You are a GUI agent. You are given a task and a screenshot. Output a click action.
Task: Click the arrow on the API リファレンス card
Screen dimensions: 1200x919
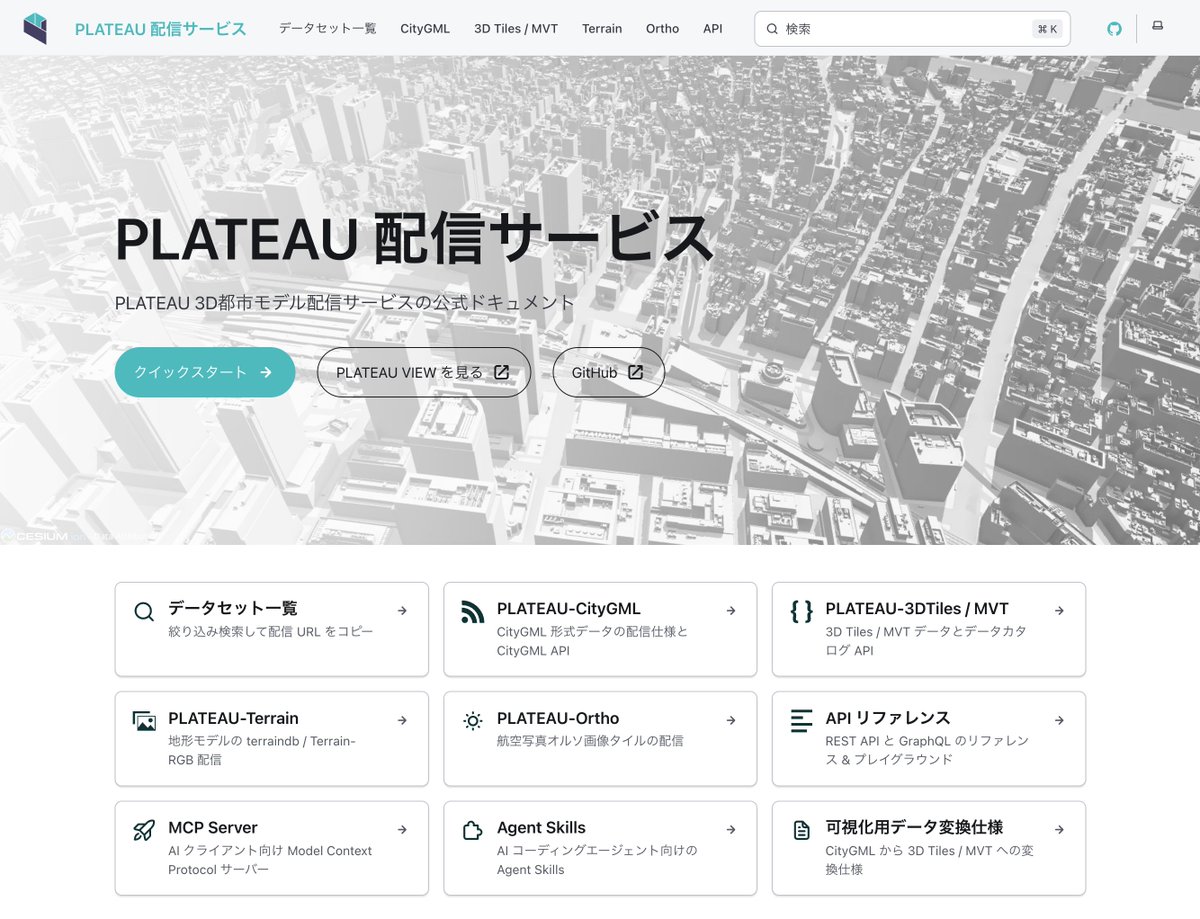[1059, 720]
